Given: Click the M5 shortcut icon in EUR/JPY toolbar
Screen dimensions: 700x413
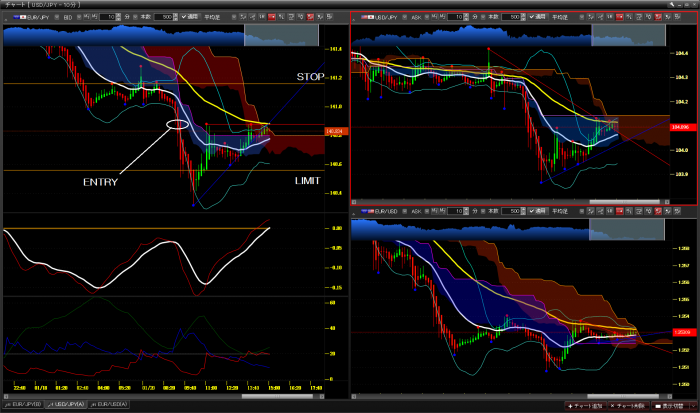Looking at the screenshot, I should [x=94, y=17].
